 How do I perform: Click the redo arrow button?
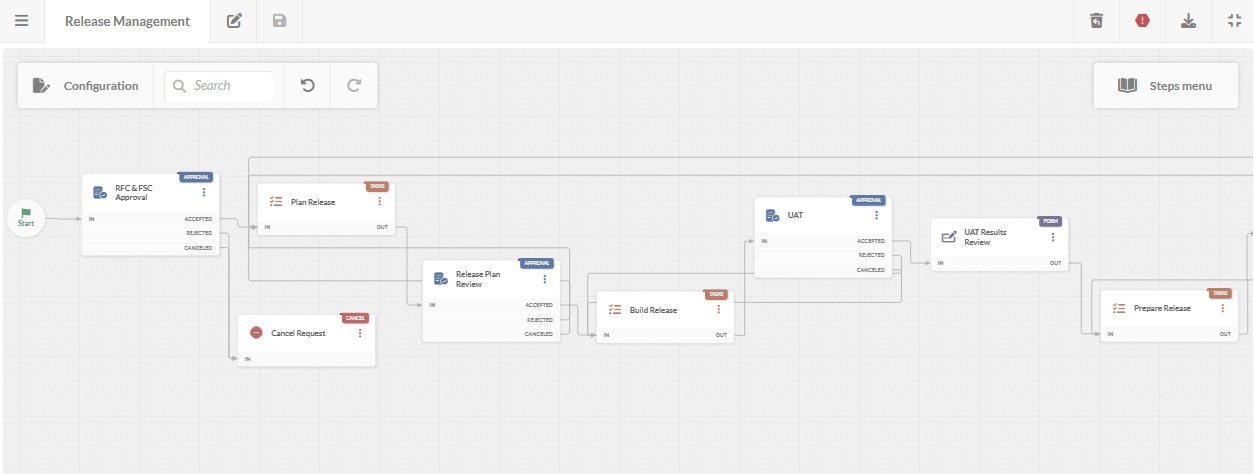tap(354, 86)
